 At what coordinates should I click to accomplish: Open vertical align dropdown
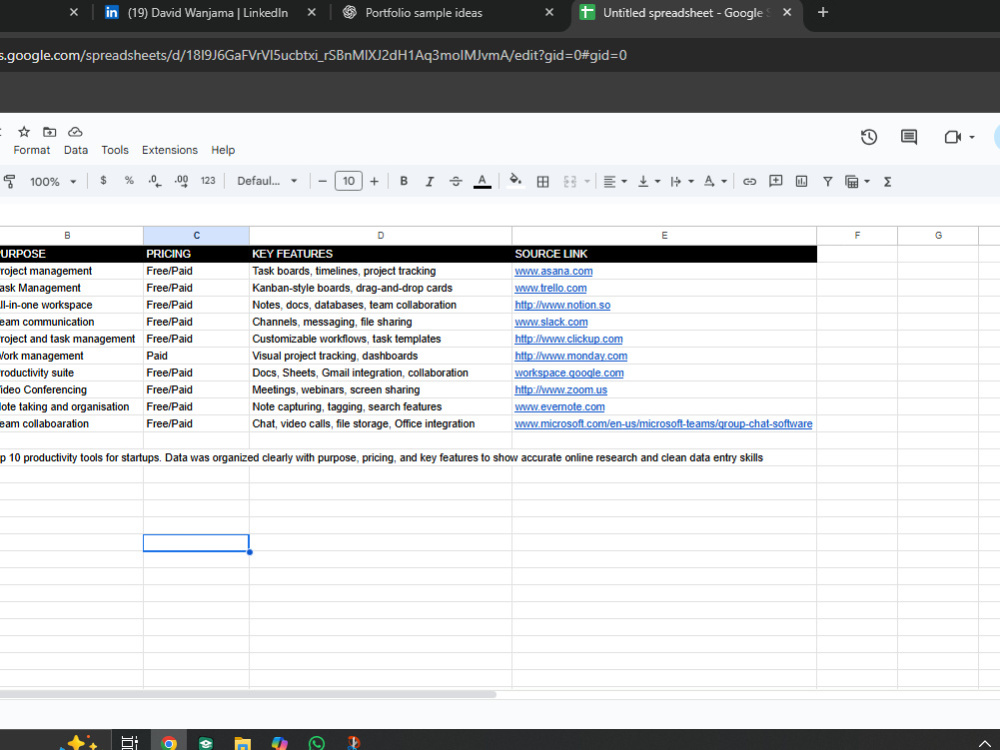pos(649,182)
